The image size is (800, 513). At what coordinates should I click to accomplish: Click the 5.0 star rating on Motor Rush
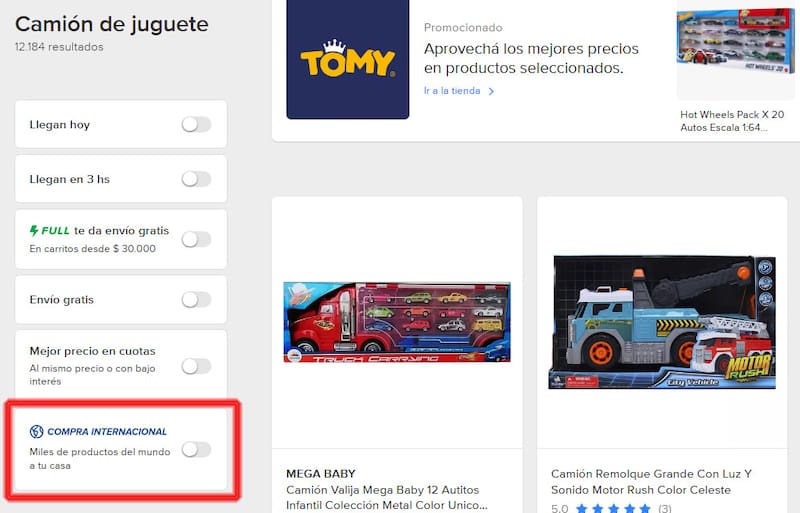[x=611, y=508]
